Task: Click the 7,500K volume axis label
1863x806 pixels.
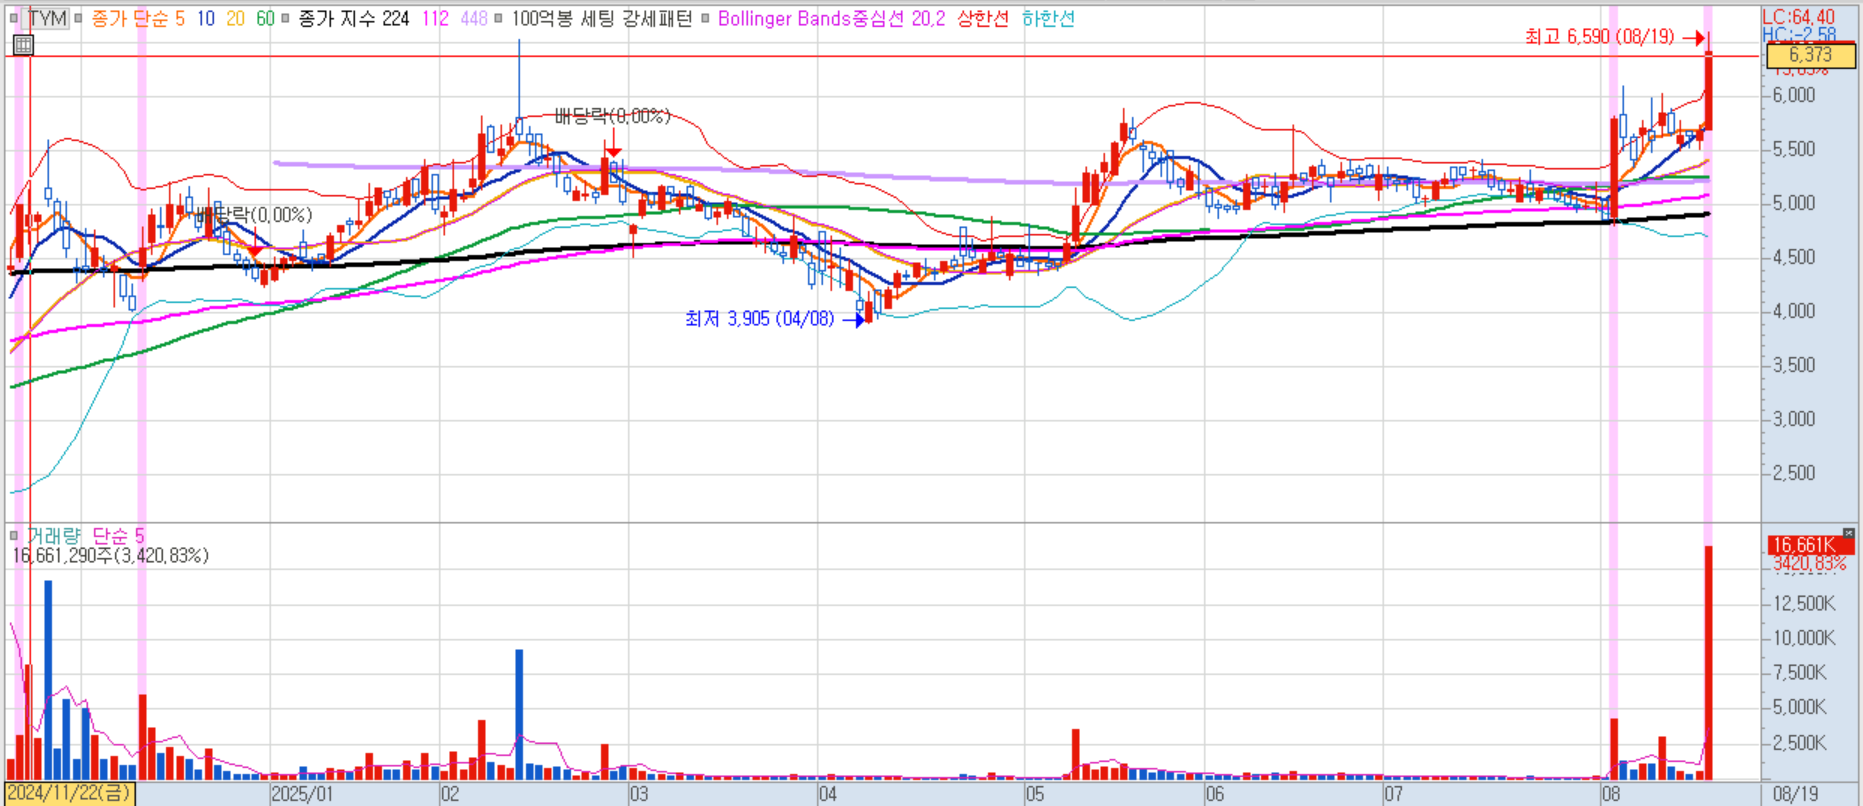Action: coord(1800,673)
